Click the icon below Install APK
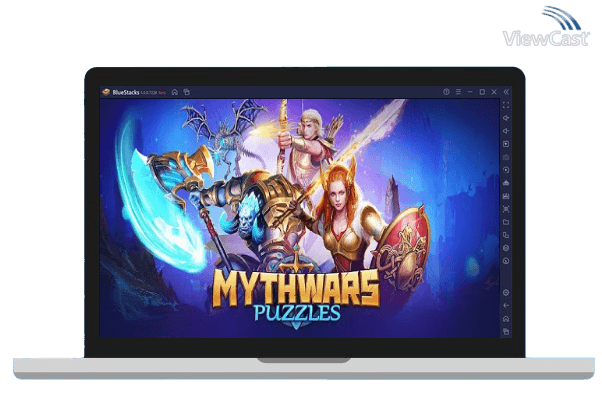Image resolution: width=602 pixels, height=414 pixels. point(506,196)
